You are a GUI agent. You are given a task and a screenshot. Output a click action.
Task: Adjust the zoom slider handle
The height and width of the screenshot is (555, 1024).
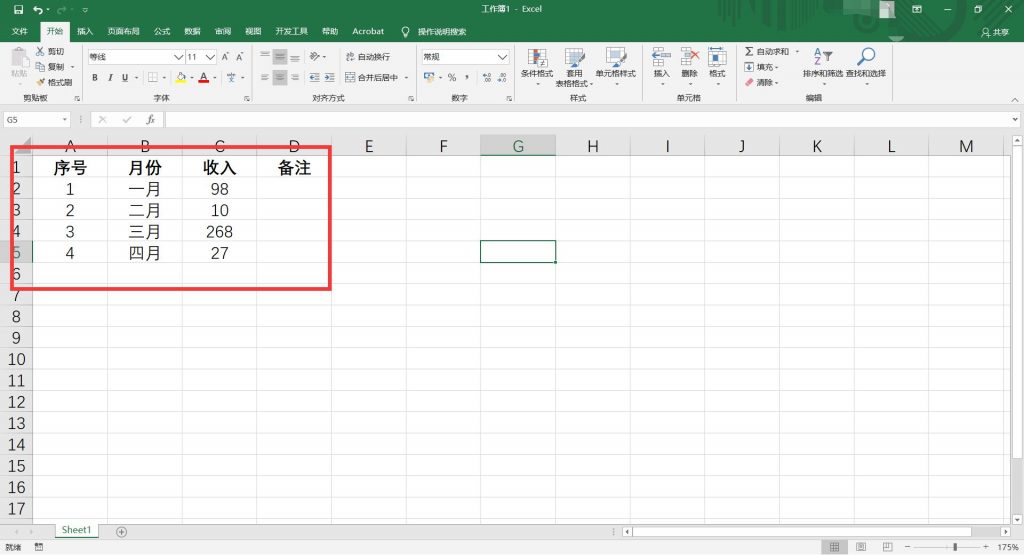pyautogui.click(x=955, y=547)
